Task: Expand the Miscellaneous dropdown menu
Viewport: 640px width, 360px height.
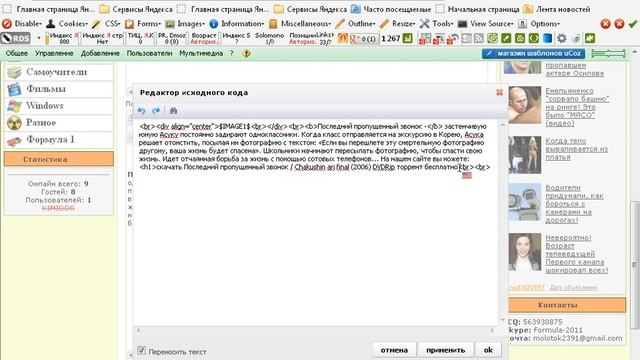Action: [300, 24]
